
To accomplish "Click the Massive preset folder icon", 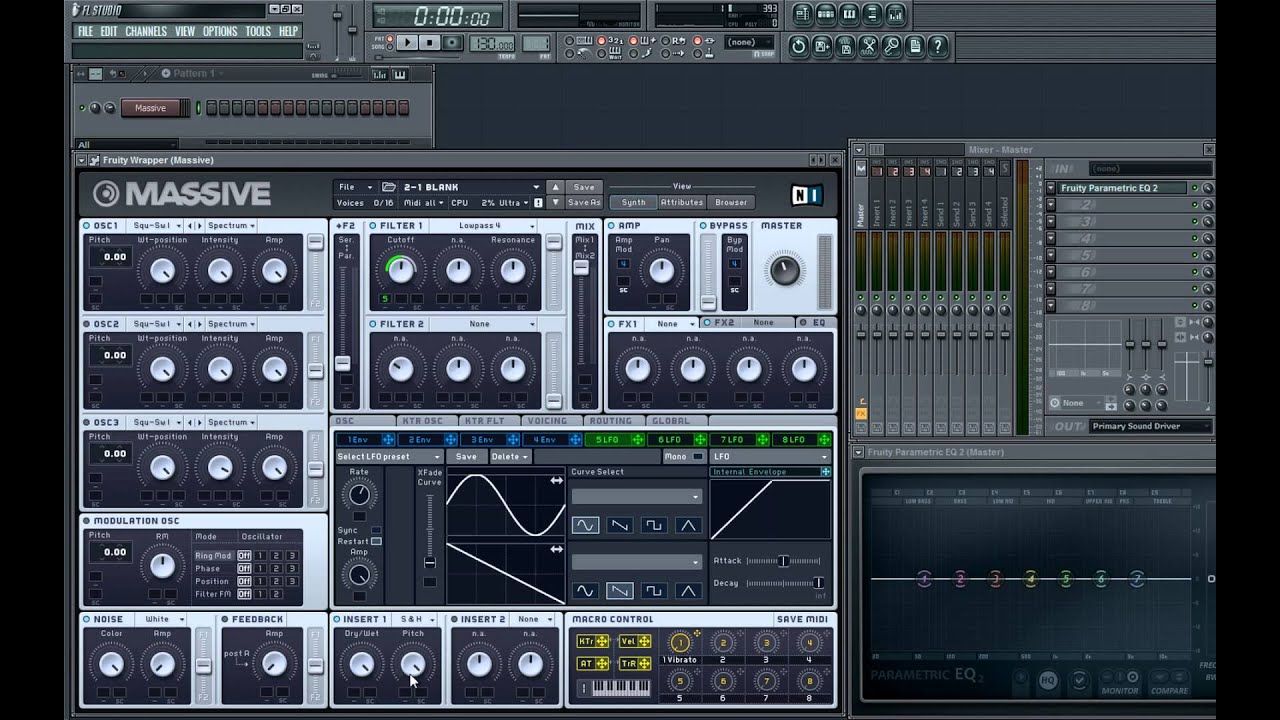I will 389,187.
